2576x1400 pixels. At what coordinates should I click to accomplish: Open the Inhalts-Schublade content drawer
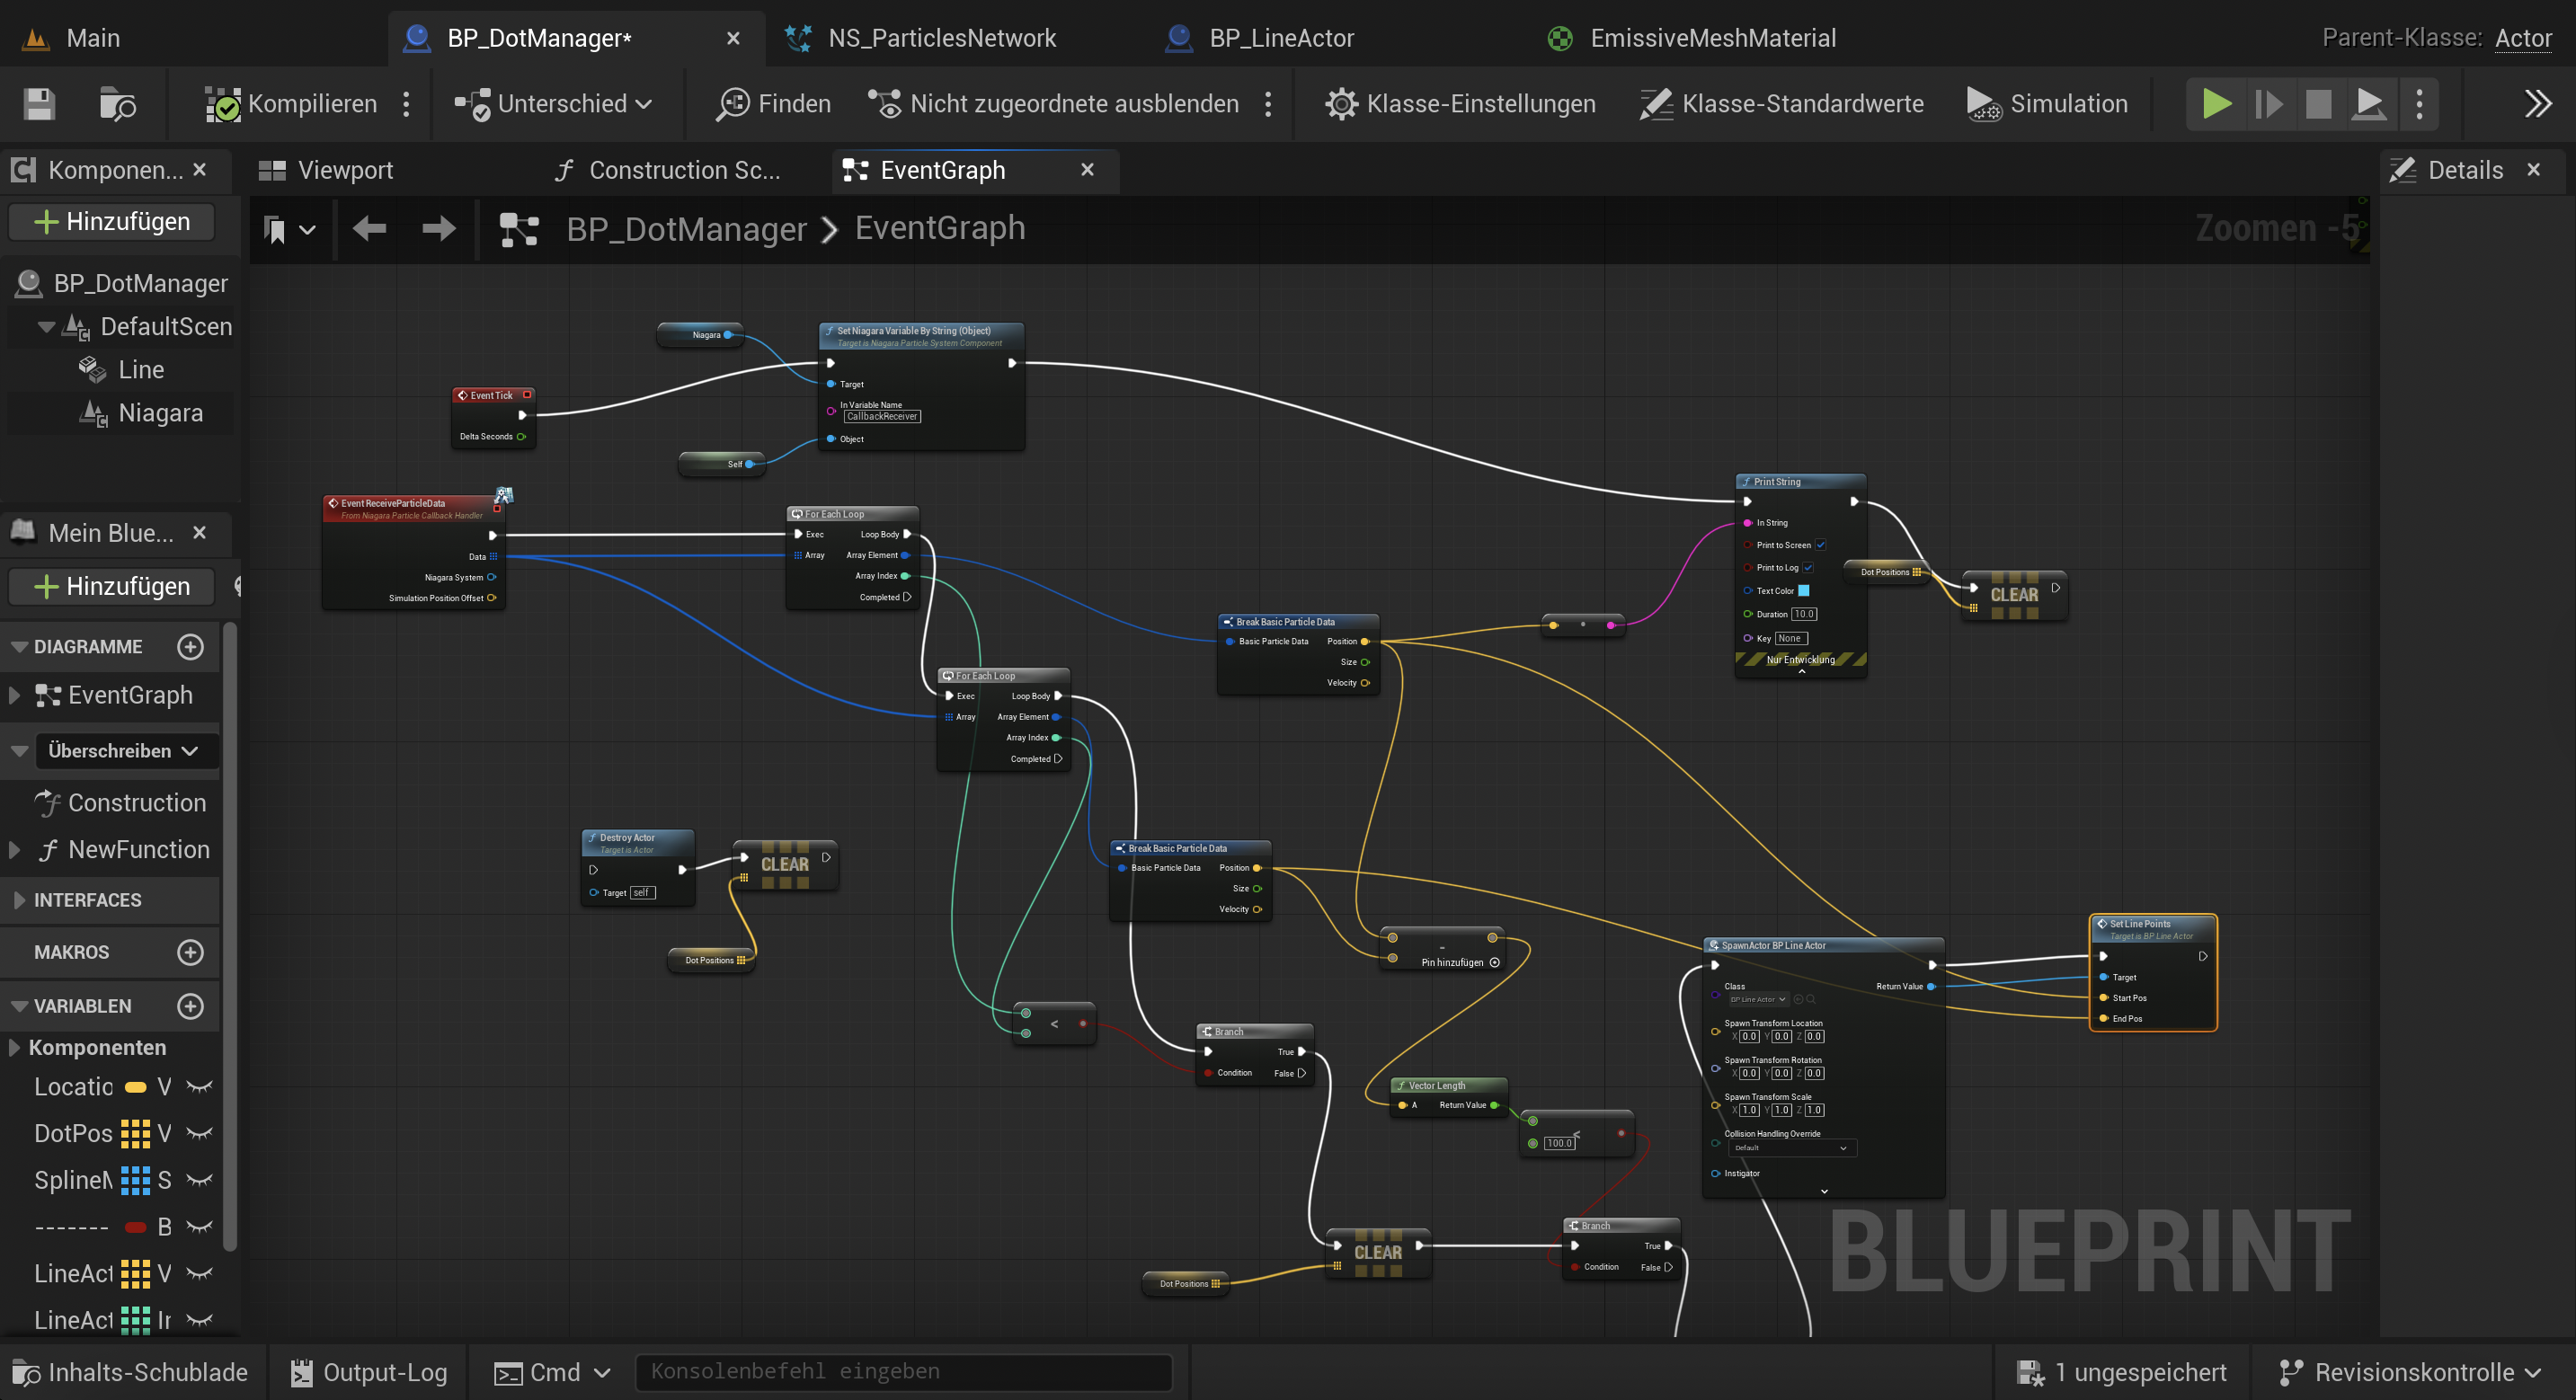130,1372
